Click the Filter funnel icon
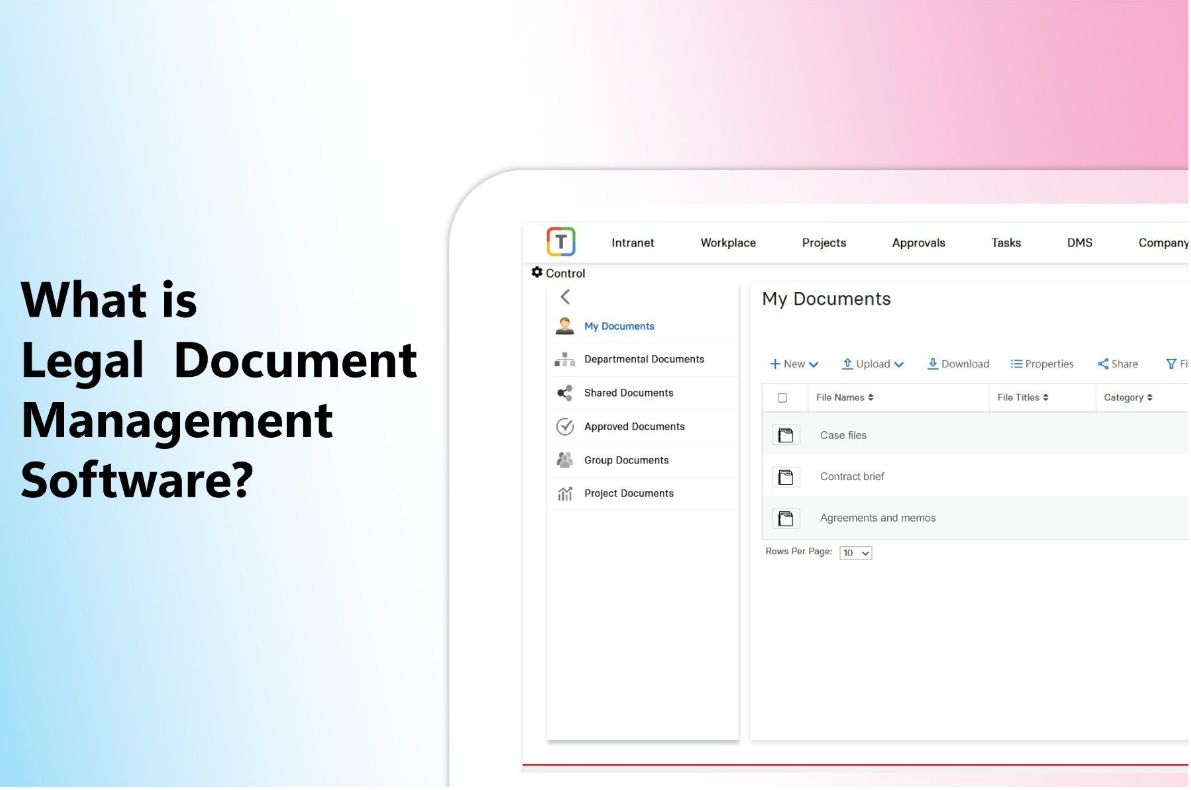 pos(1171,364)
